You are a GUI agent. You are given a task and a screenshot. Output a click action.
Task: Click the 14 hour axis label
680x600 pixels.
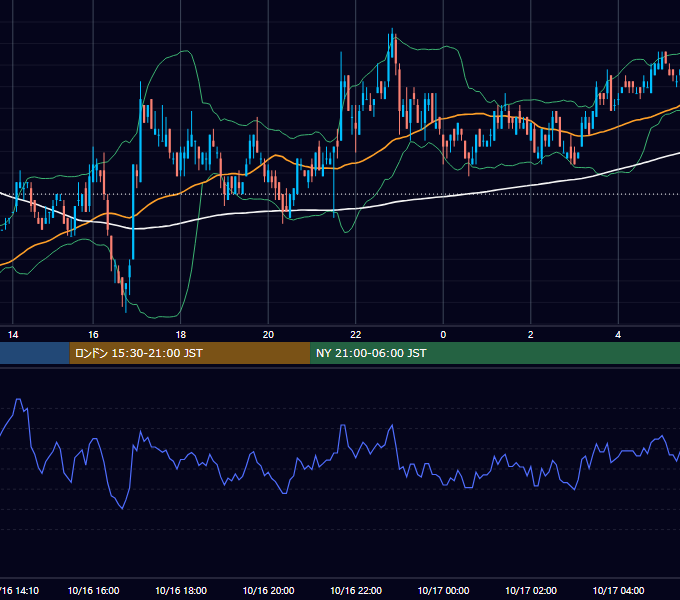[13, 335]
